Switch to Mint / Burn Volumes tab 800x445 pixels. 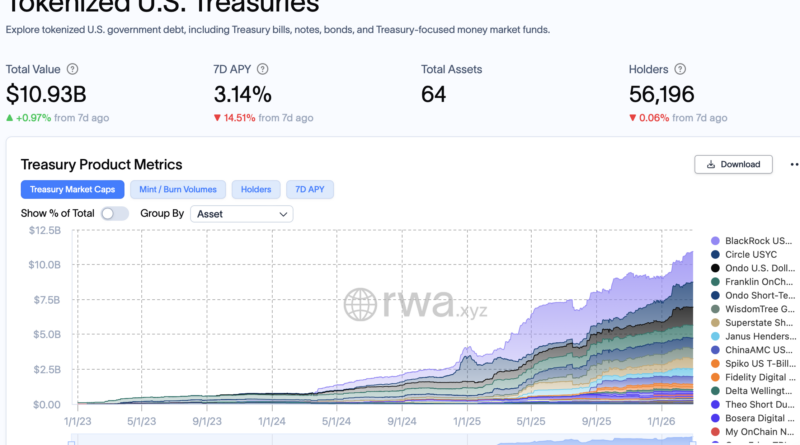[178, 189]
